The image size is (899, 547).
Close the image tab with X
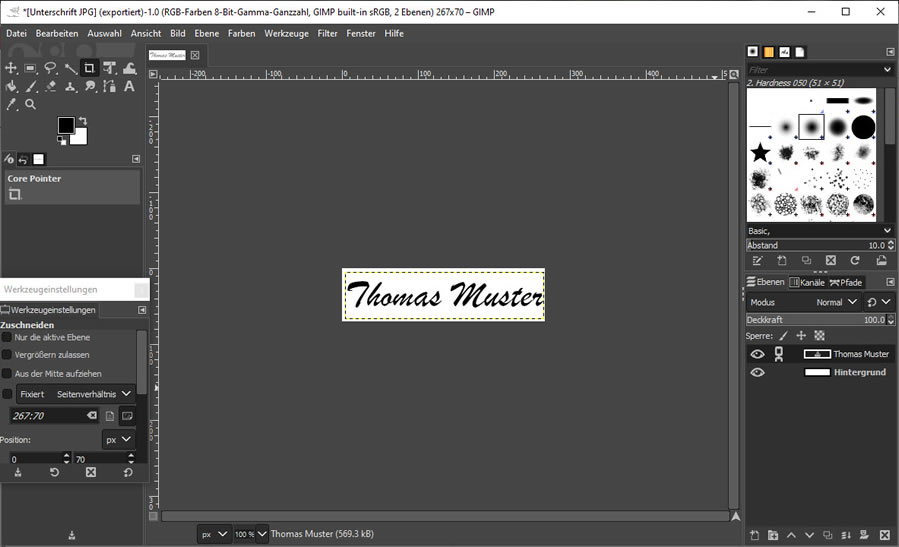tap(195, 55)
